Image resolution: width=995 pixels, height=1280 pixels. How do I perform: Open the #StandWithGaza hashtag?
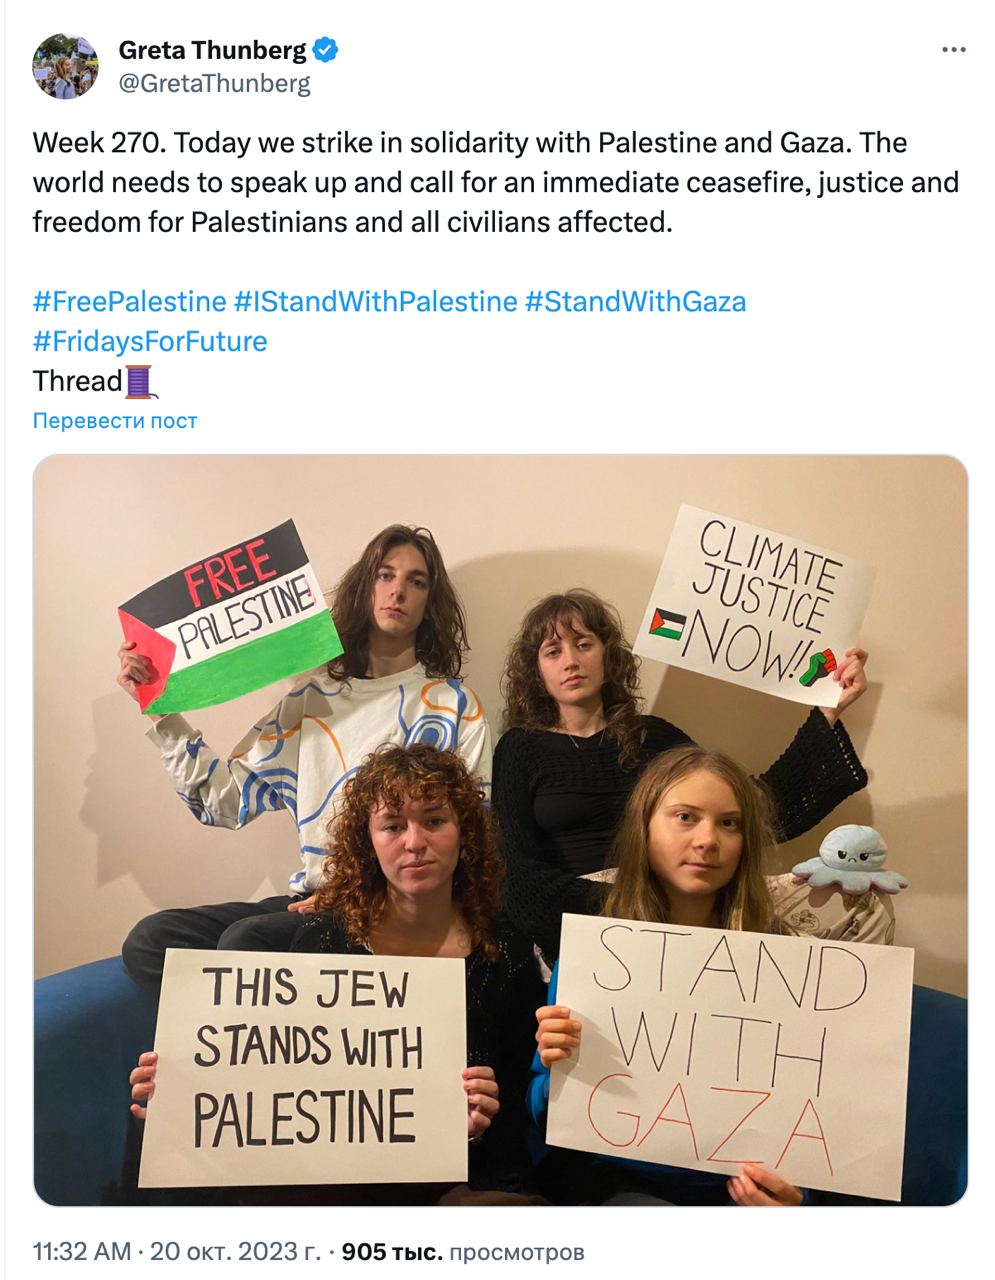click(636, 301)
